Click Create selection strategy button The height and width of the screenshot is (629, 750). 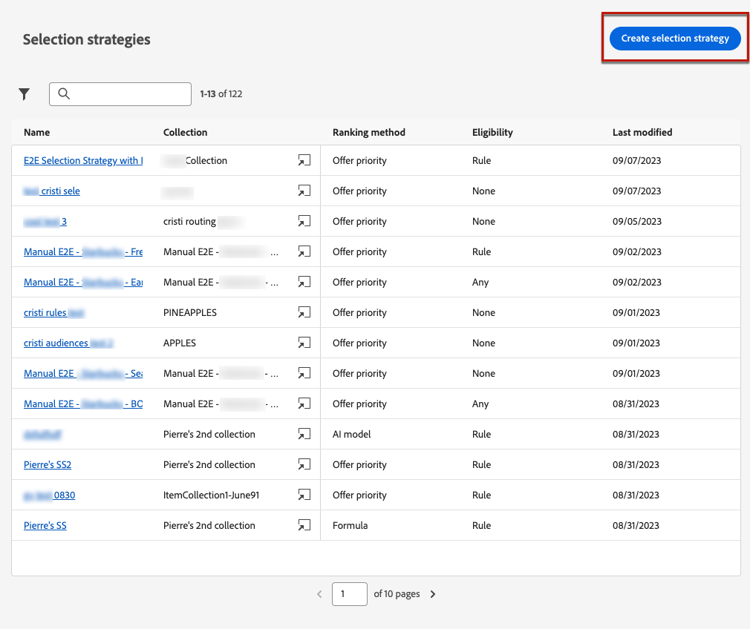[x=675, y=39]
